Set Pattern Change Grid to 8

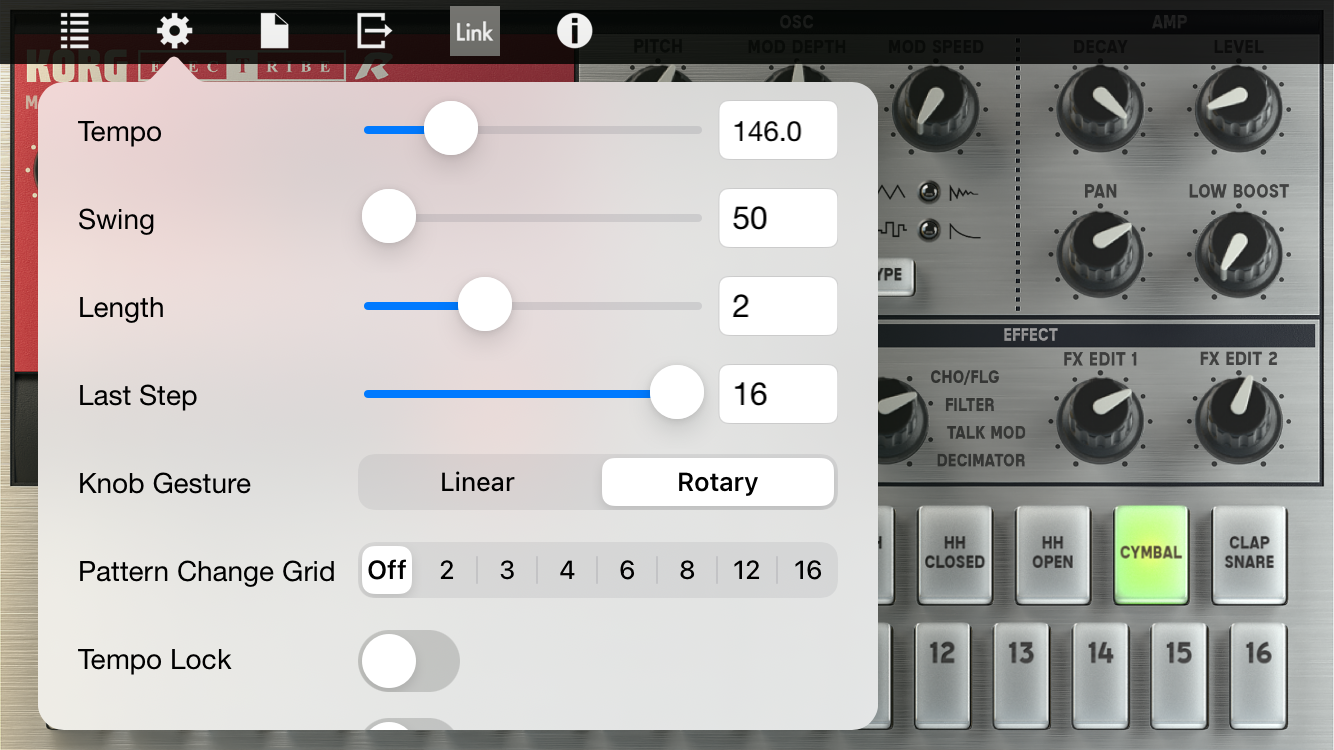pos(687,570)
